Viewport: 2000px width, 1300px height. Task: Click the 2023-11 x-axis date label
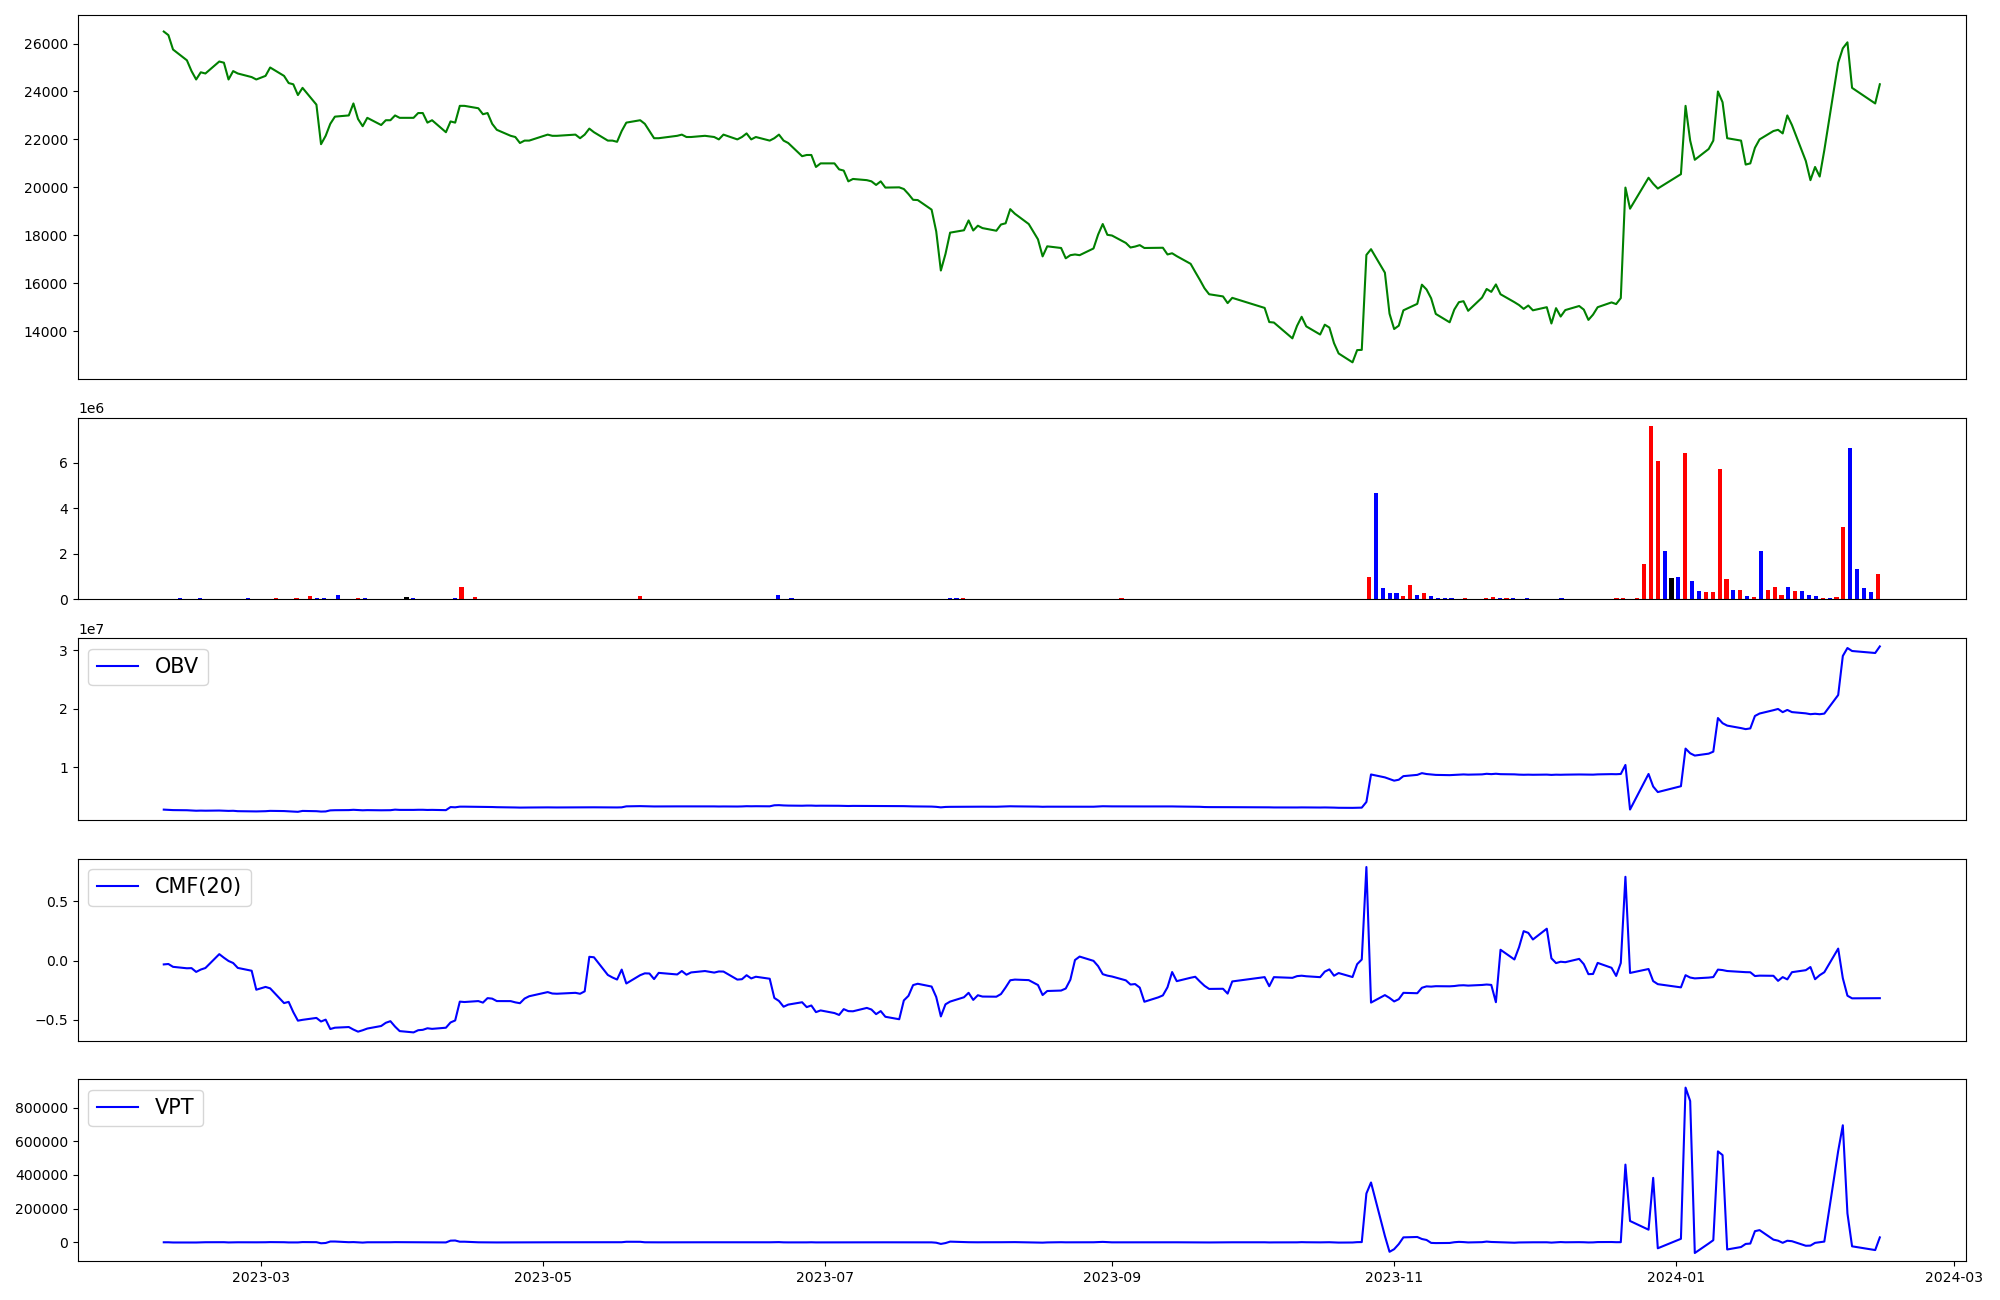(x=1394, y=1277)
